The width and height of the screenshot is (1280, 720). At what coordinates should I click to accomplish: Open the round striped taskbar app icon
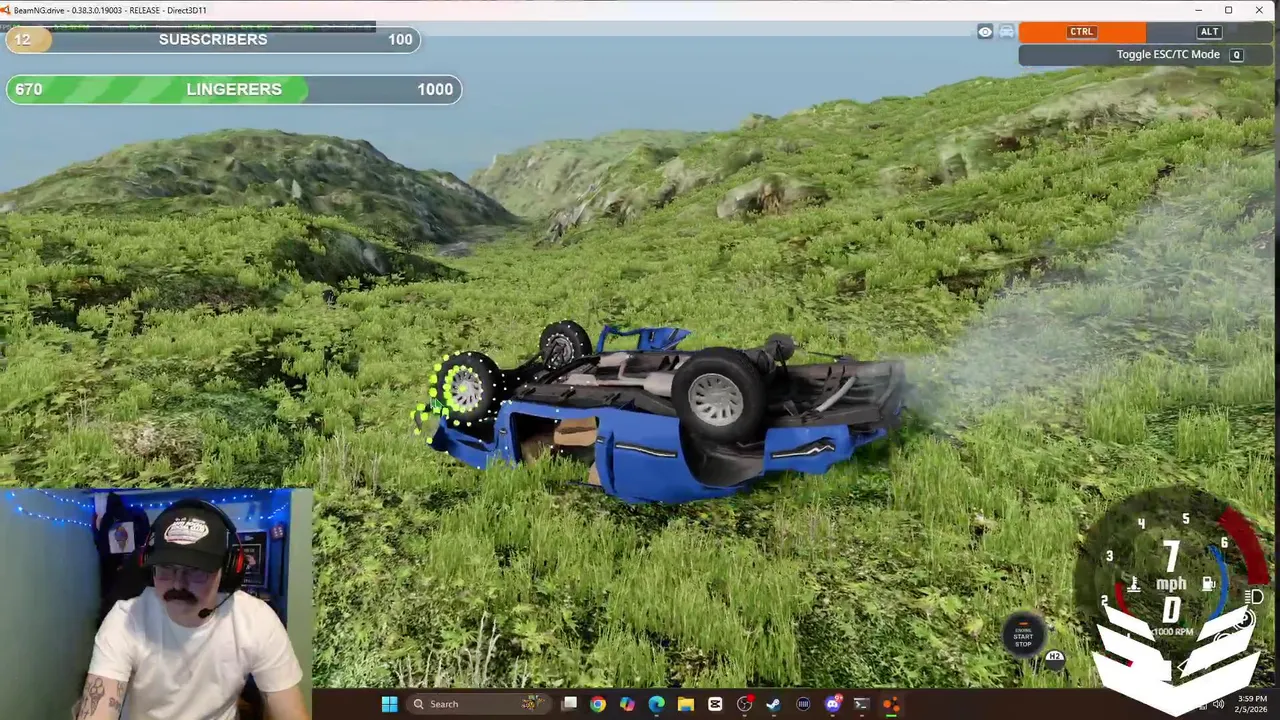pos(803,704)
